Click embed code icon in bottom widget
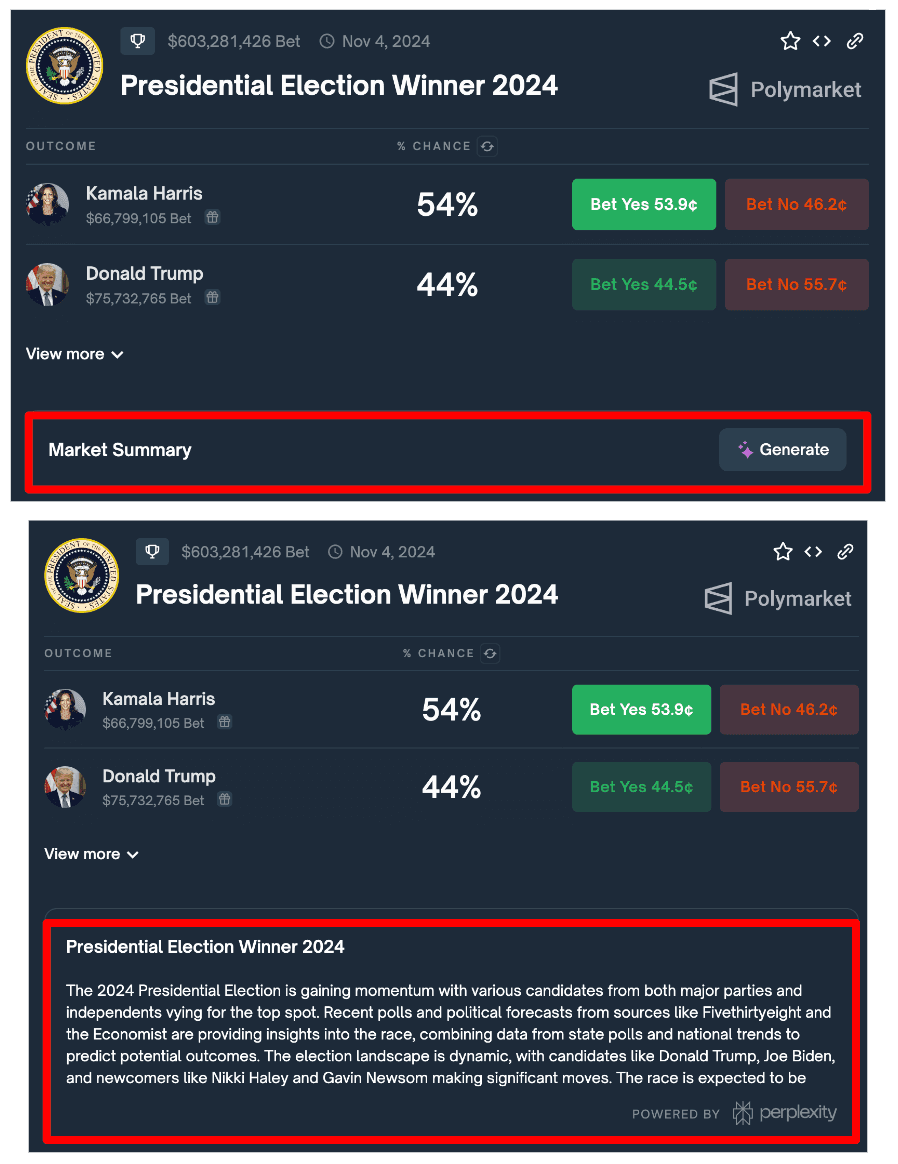This screenshot has height=1164, width=898. pyautogui.click(x=813, y=552)
